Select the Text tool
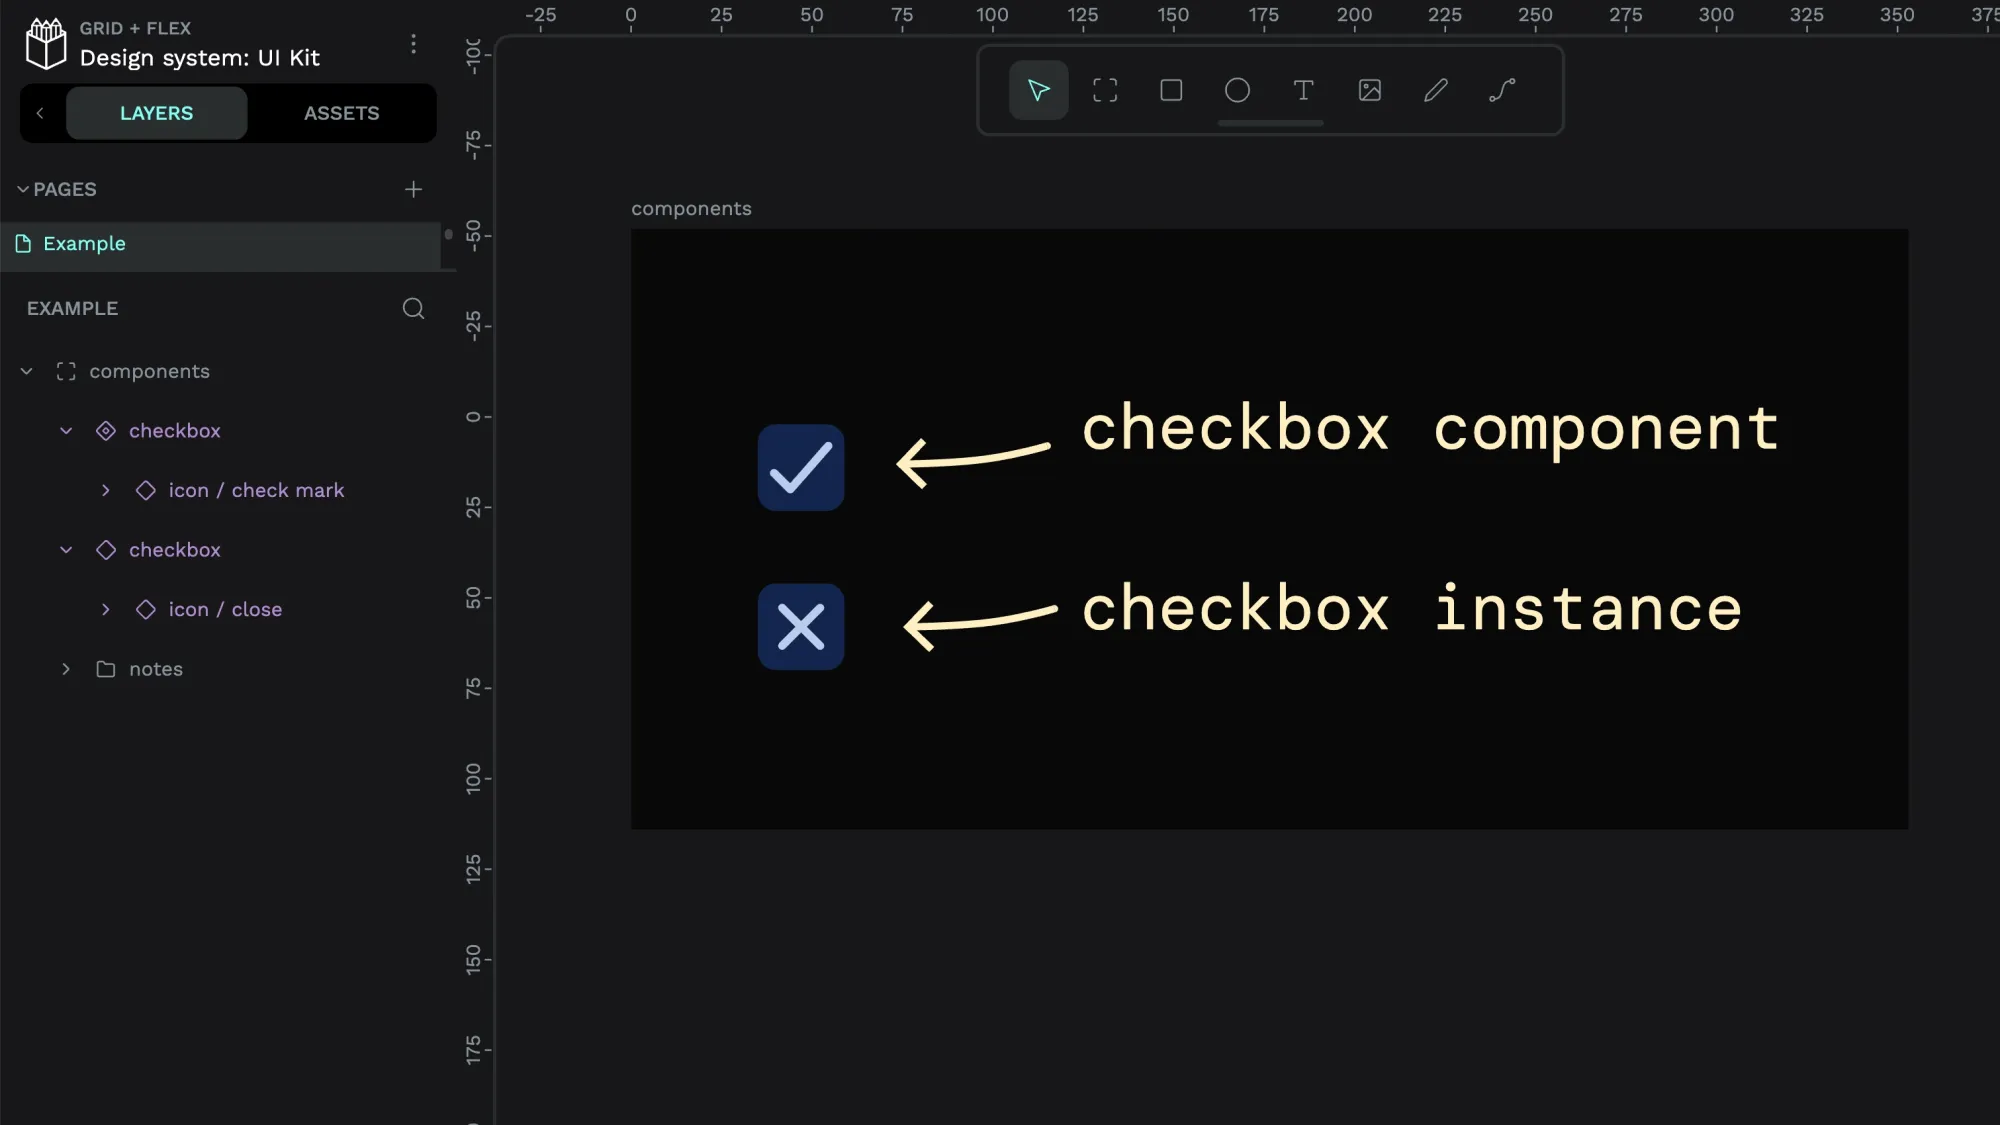Viewport: 2000px width, 1125px height. tap(1303, 90)
